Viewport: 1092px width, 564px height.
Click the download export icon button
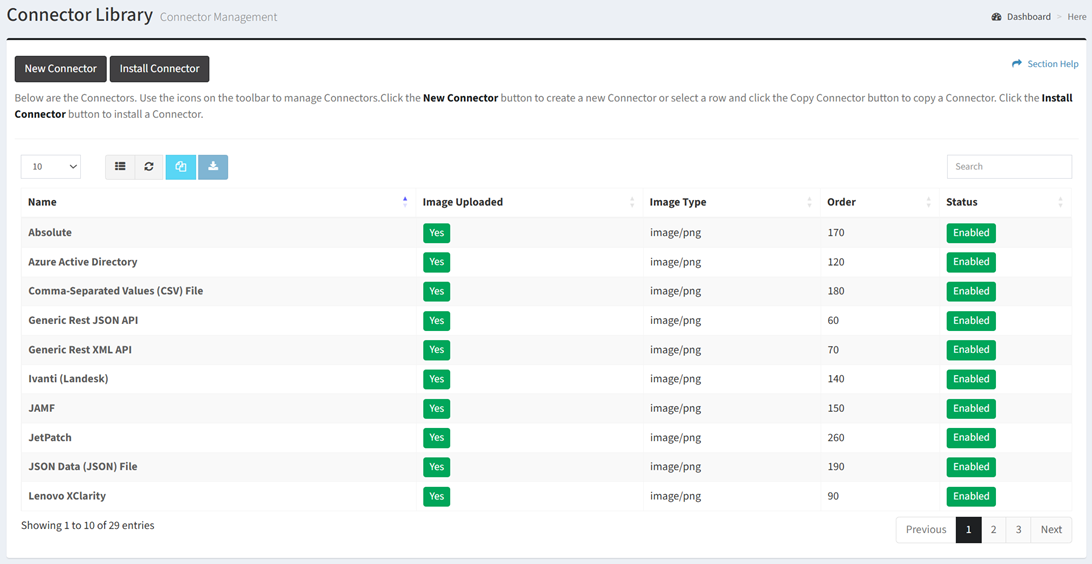(213, 167)
